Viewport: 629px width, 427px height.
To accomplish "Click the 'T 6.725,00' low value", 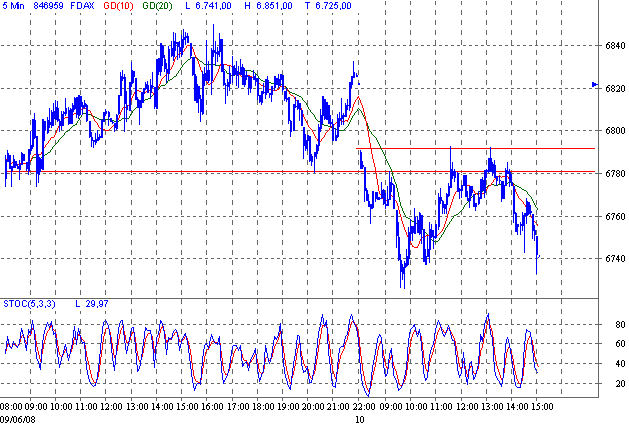I will pos(328,6).
